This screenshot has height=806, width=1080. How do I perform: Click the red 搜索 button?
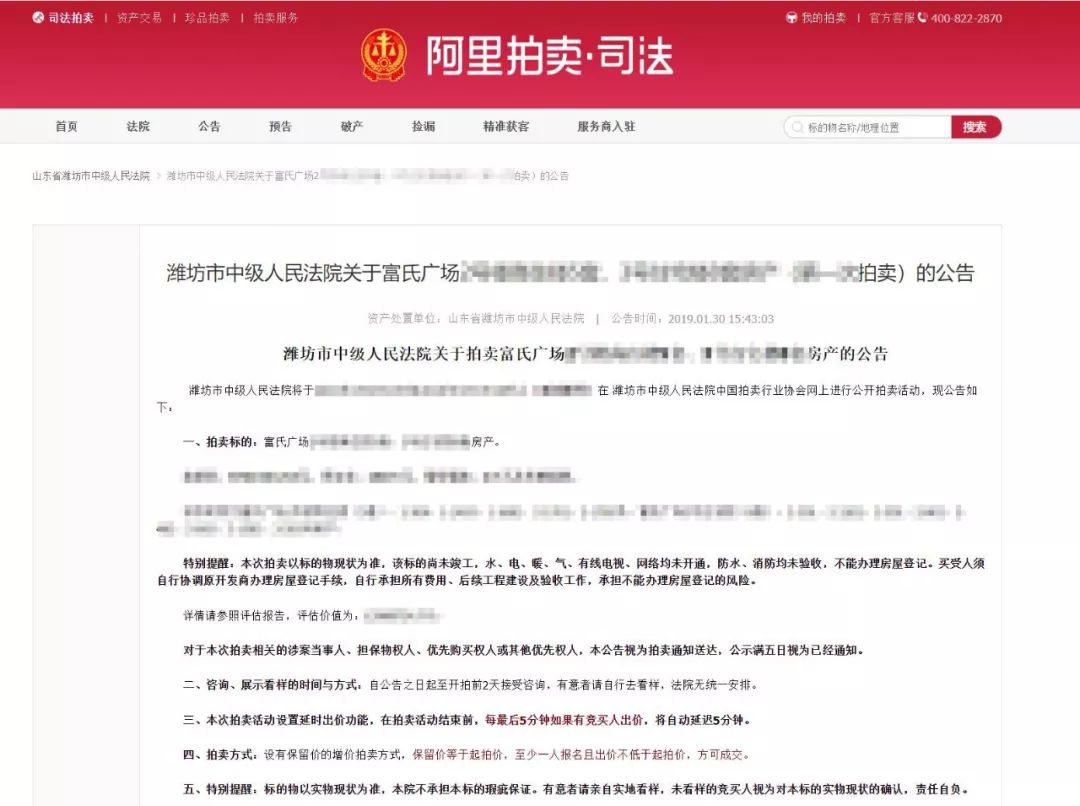975,127
